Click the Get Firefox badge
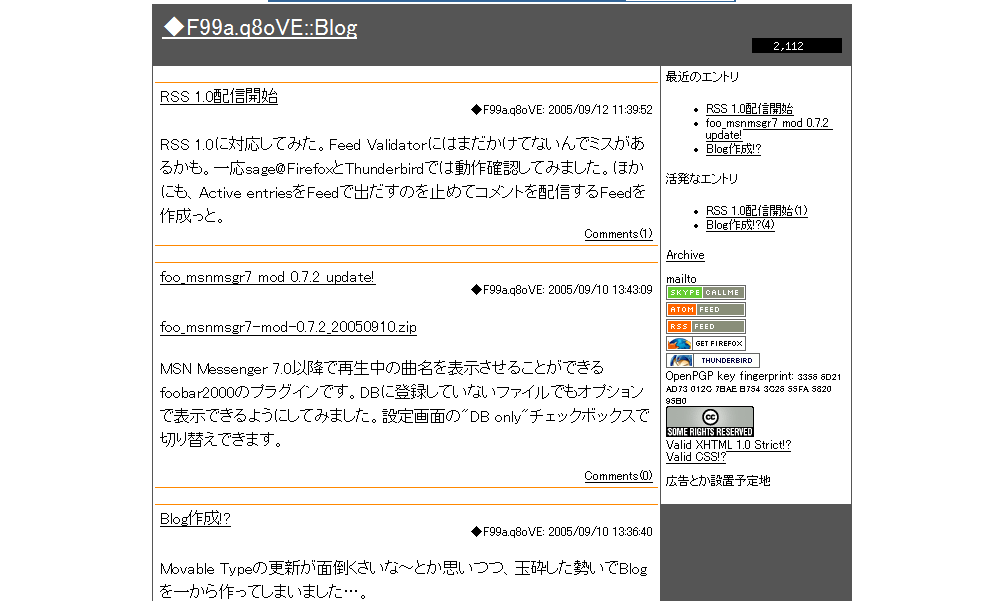 coord(705,344)
